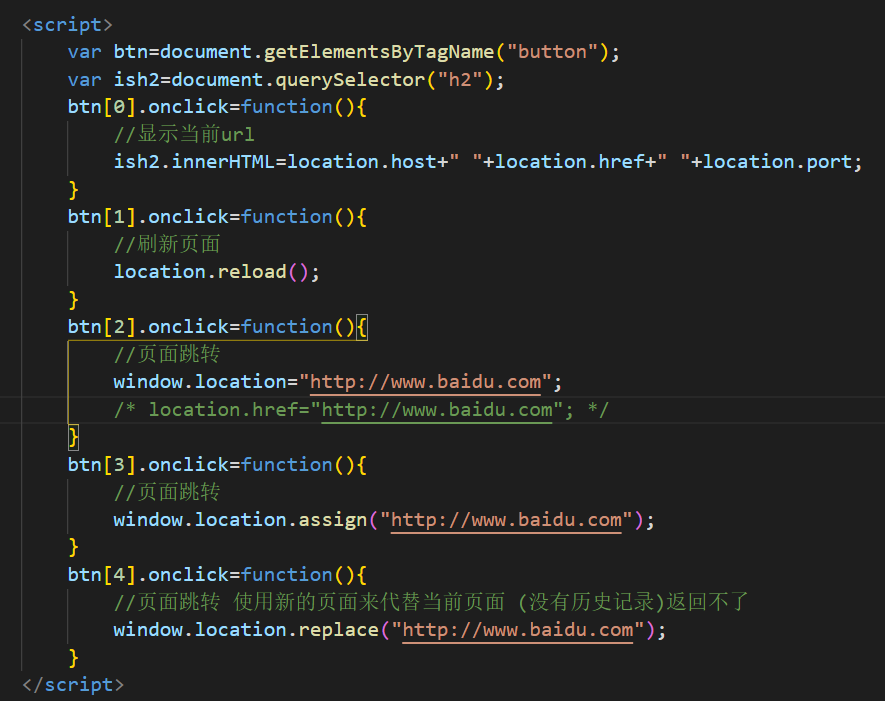The height and width of the screenshot is (701, 885).
Task: Click the comment //刷新页面
Action: coord(167,244)
